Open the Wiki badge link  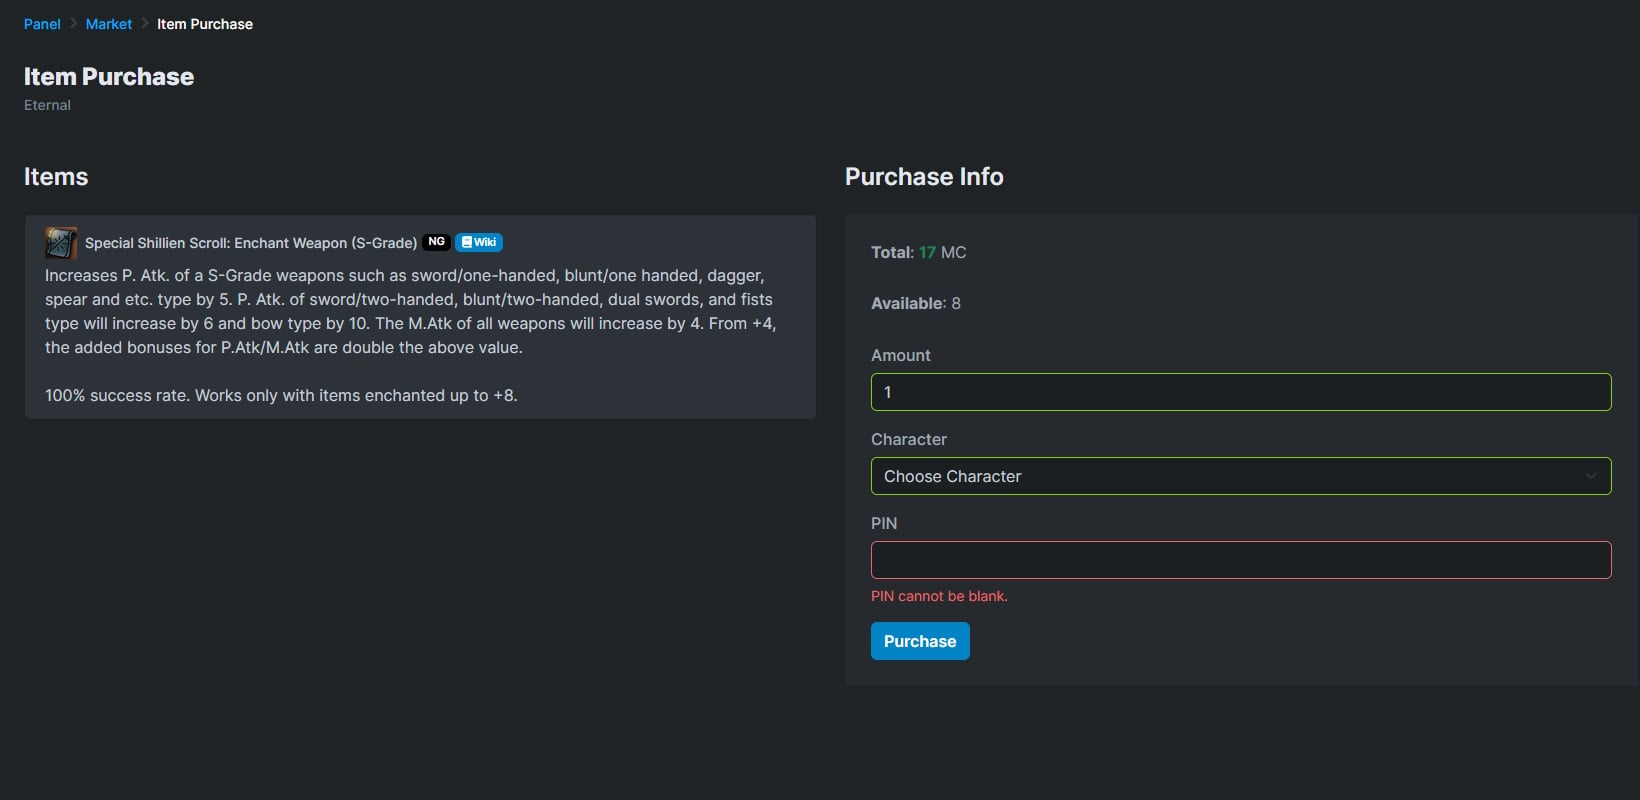pos(479,242)
